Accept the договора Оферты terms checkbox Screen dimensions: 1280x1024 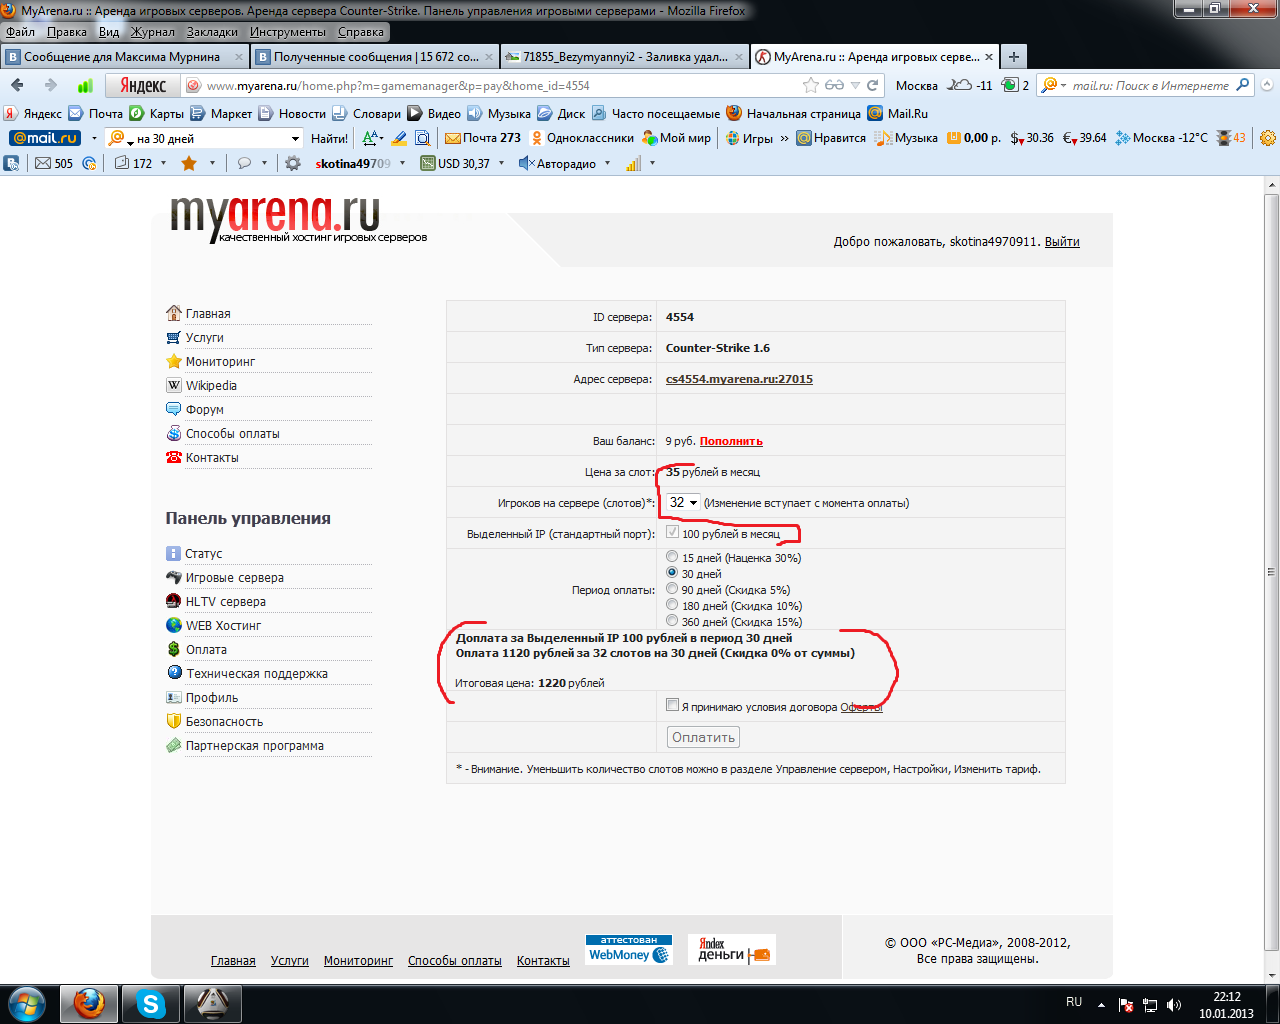tap(672, 705)
